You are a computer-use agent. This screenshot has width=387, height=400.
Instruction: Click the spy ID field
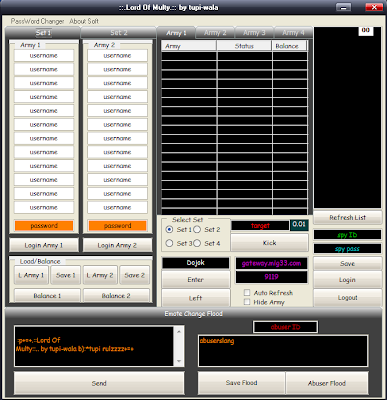[x=347, y=235]
